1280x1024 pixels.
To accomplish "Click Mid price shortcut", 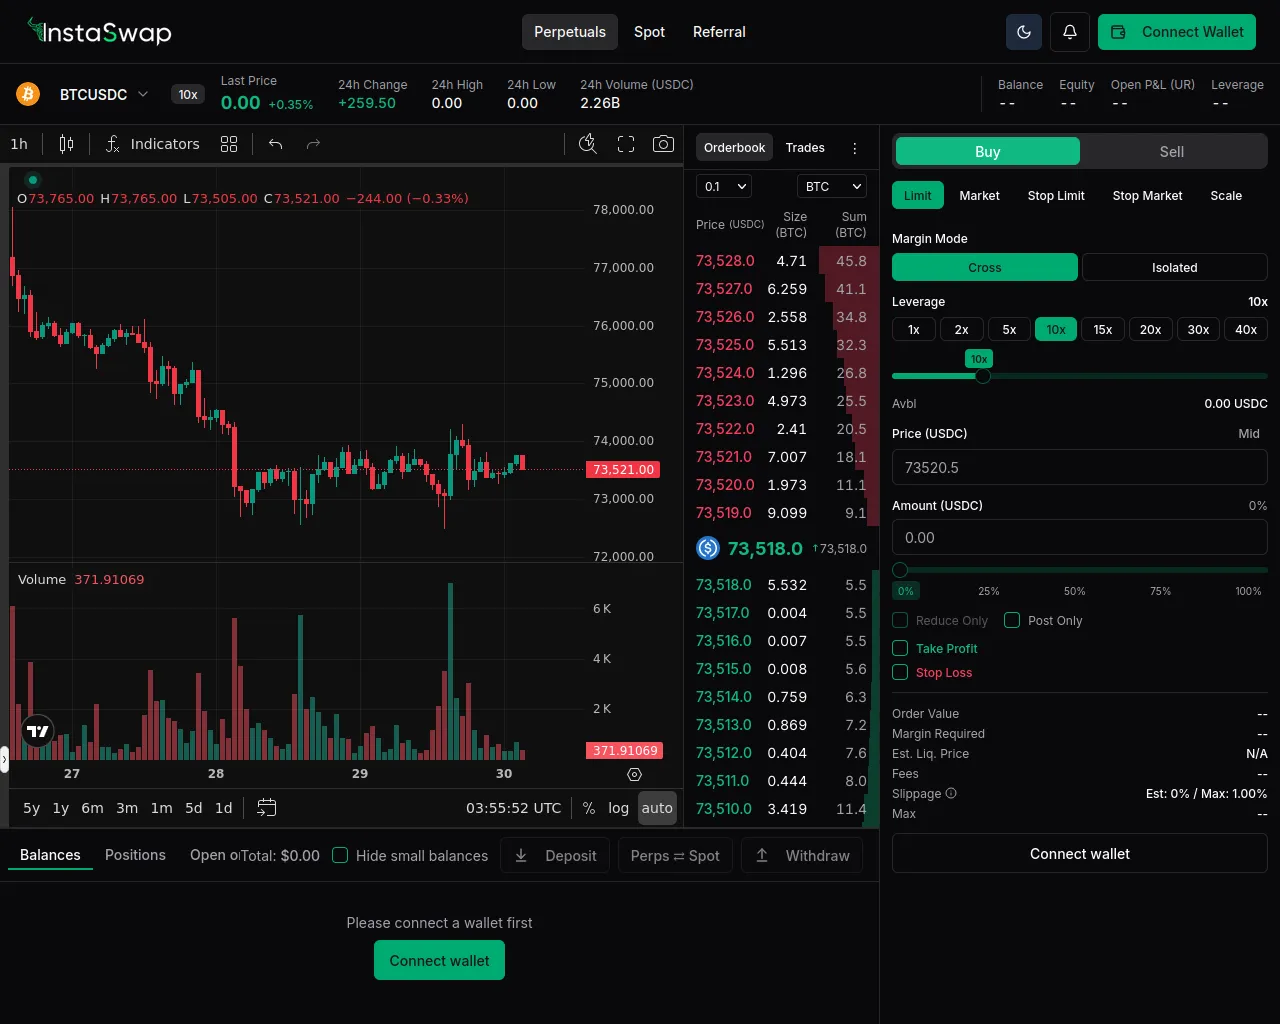I will click(x=1249, y=434).
